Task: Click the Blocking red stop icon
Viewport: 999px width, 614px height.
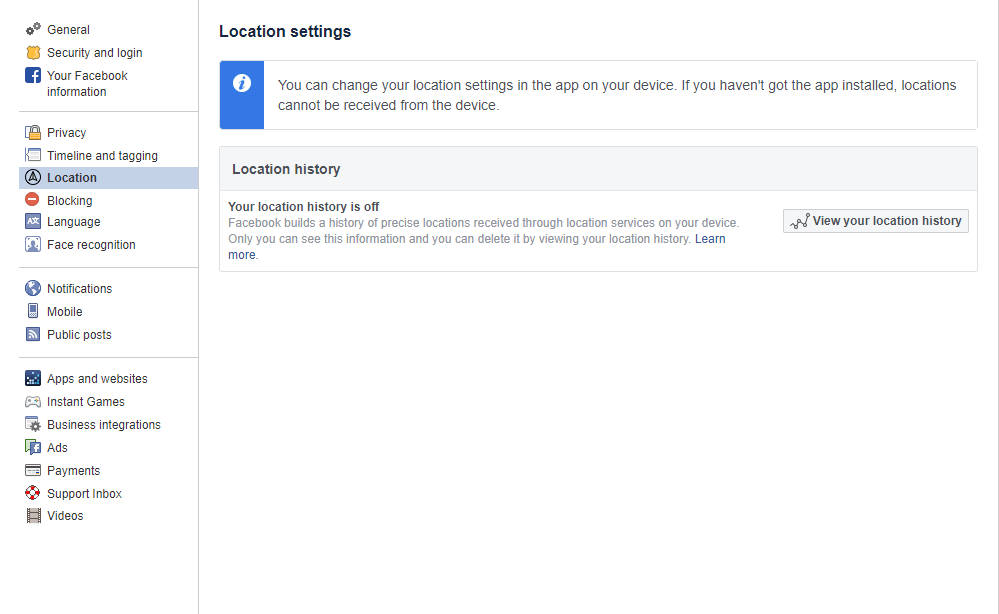Action: [33, 201]
